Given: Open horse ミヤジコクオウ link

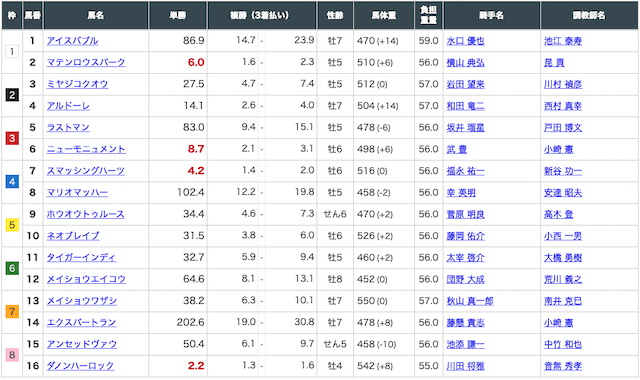Looking at the screenshot, I should (x=77, y=84).
